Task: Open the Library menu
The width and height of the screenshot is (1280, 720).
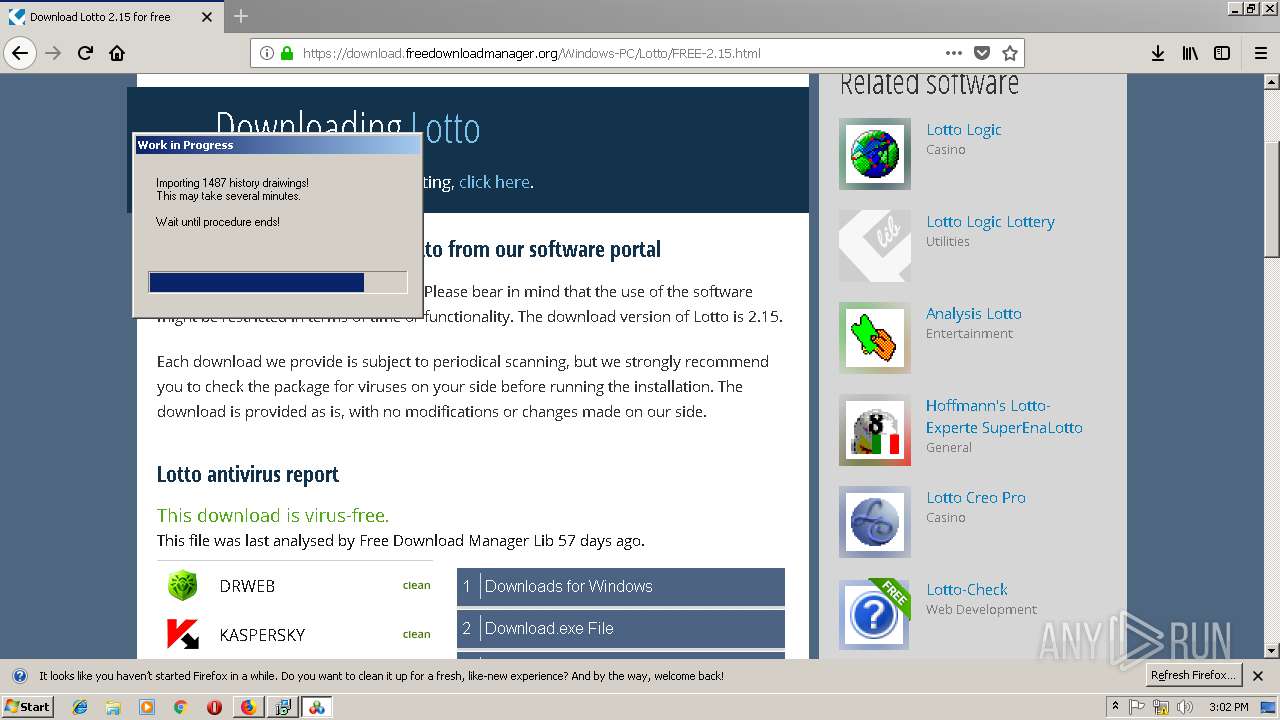Action: 1190,53
